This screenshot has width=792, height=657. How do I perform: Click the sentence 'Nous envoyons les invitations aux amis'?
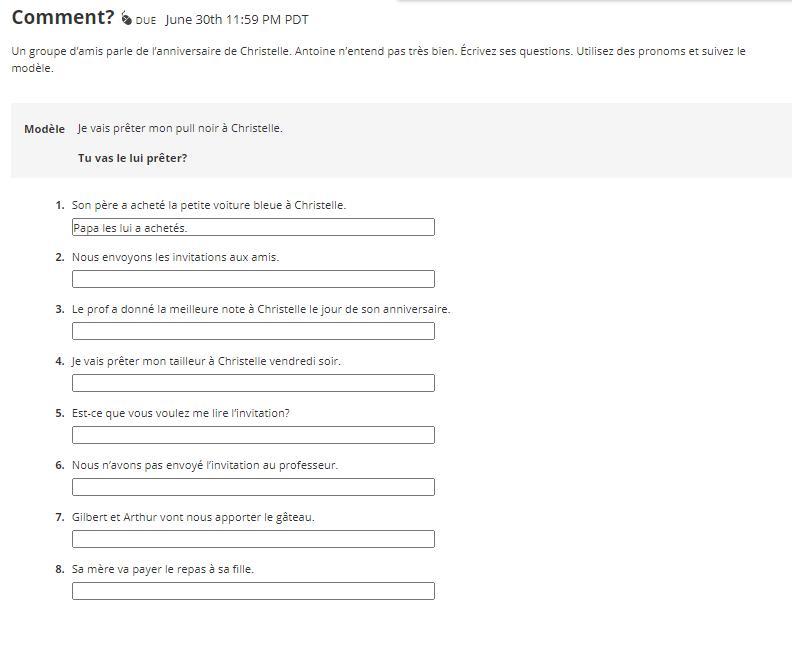[175, 257]
